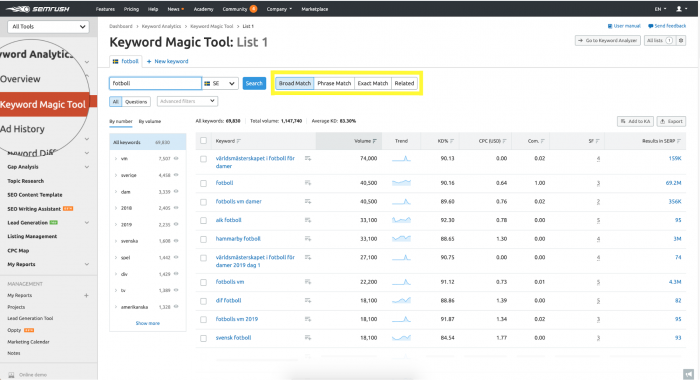Screen dimensions: 700x380
Task: Expand the vm keyword group
Action: point(116,159)
